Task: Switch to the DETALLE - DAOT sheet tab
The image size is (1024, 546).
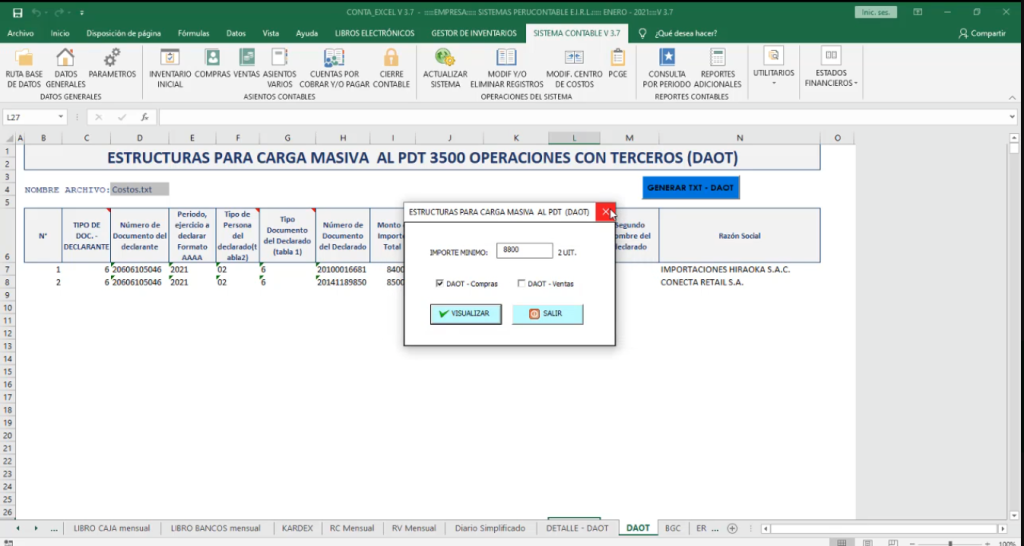Action: 577,528
